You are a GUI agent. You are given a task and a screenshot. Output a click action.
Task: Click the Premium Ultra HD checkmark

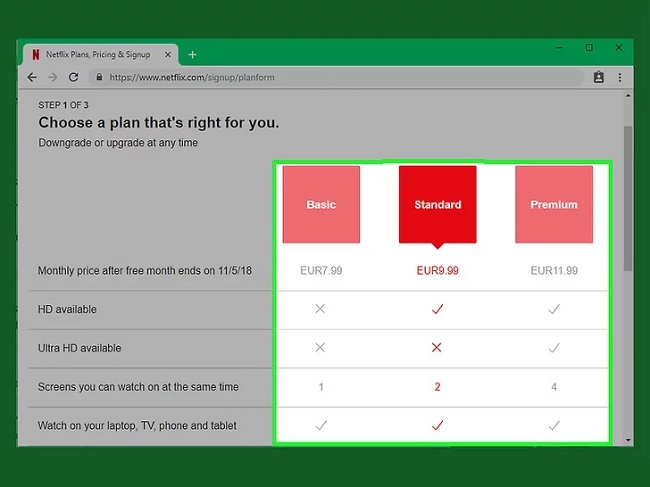tap(554, 348)
